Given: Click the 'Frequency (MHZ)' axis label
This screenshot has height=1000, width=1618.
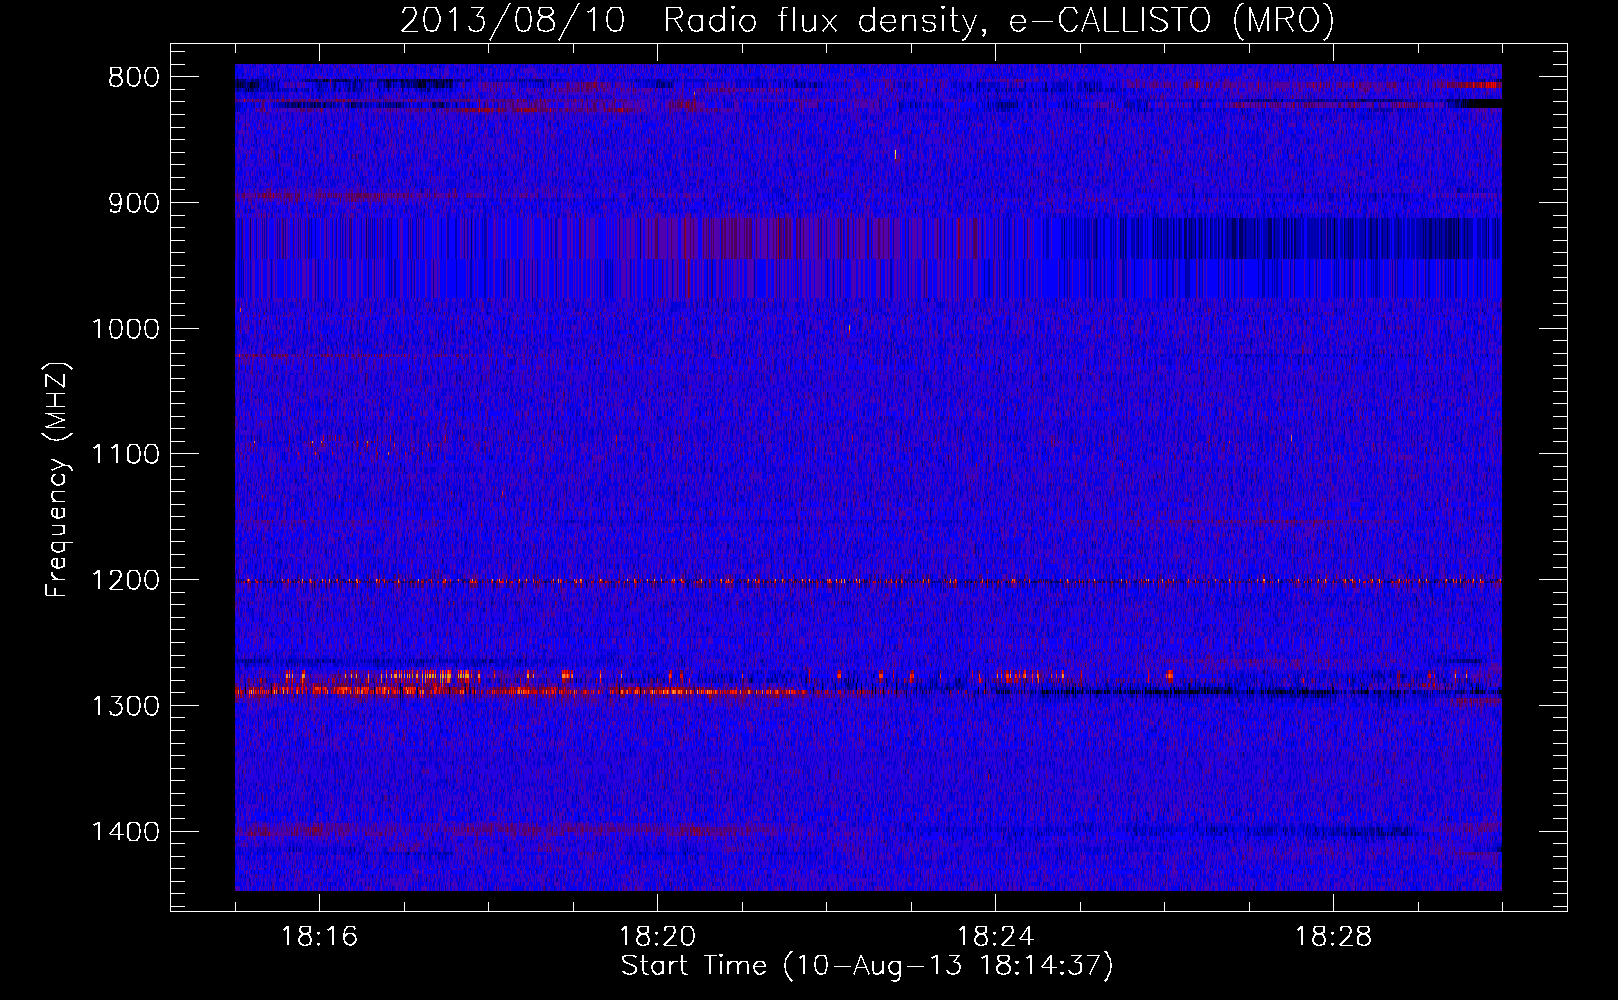Looking at the screenshot, I should click(57, 481).
